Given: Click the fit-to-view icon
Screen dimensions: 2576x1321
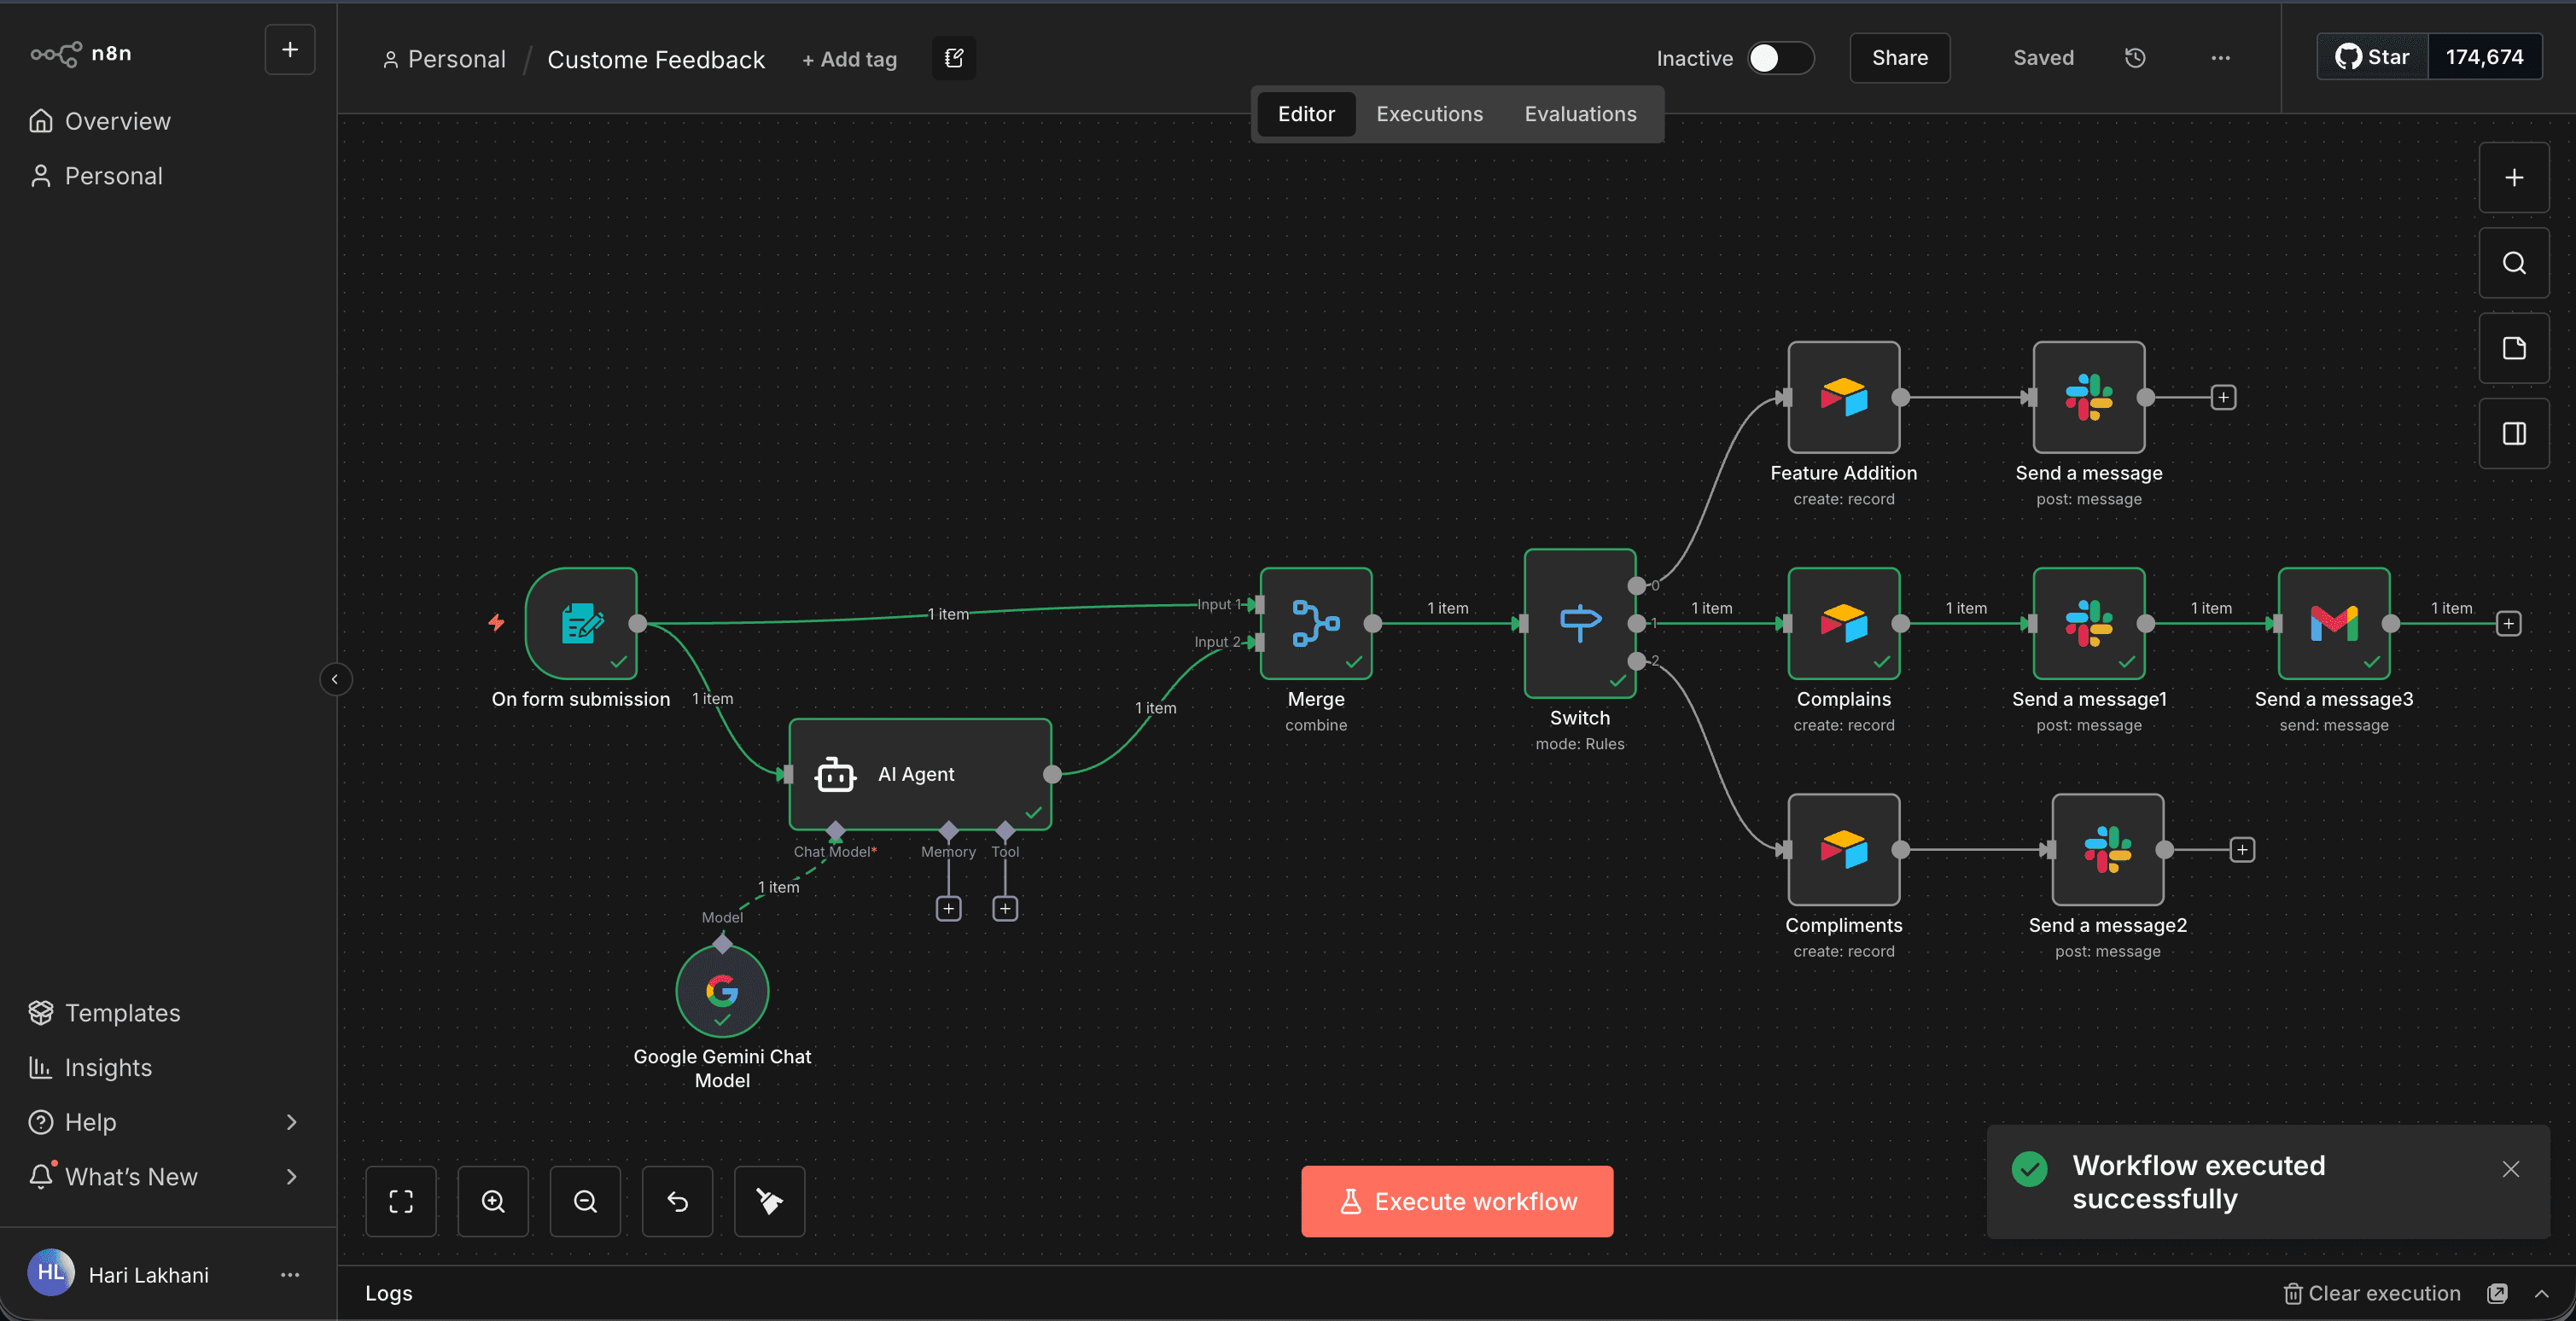Looking at the screenshot, I should point(401,1201).
